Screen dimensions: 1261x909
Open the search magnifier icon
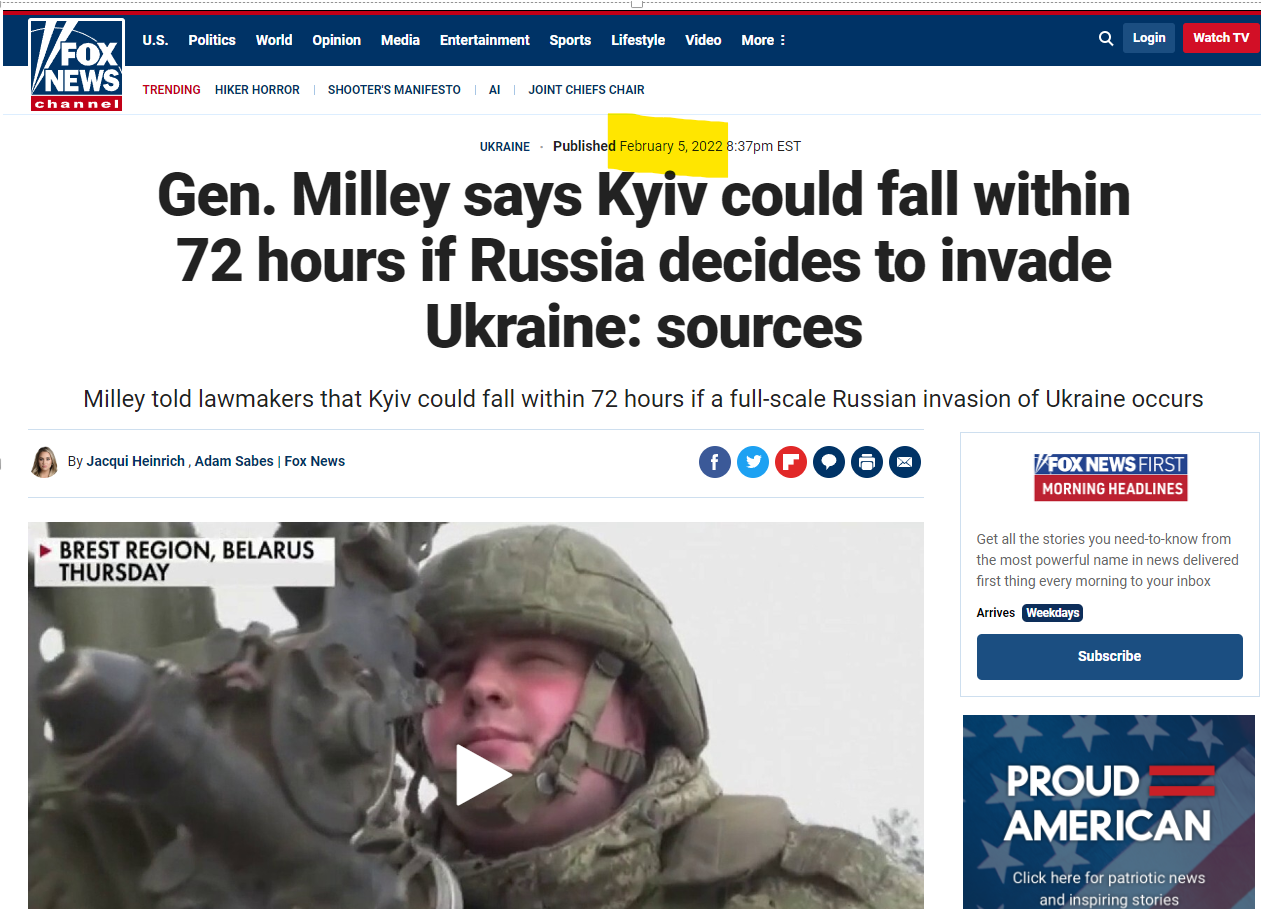[1106, 39]
